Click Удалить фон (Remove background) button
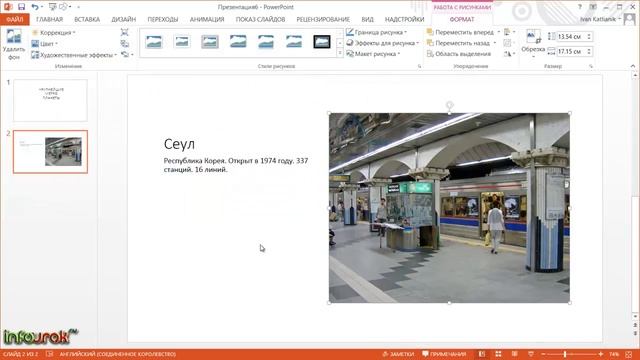 [x=14, y=45]
